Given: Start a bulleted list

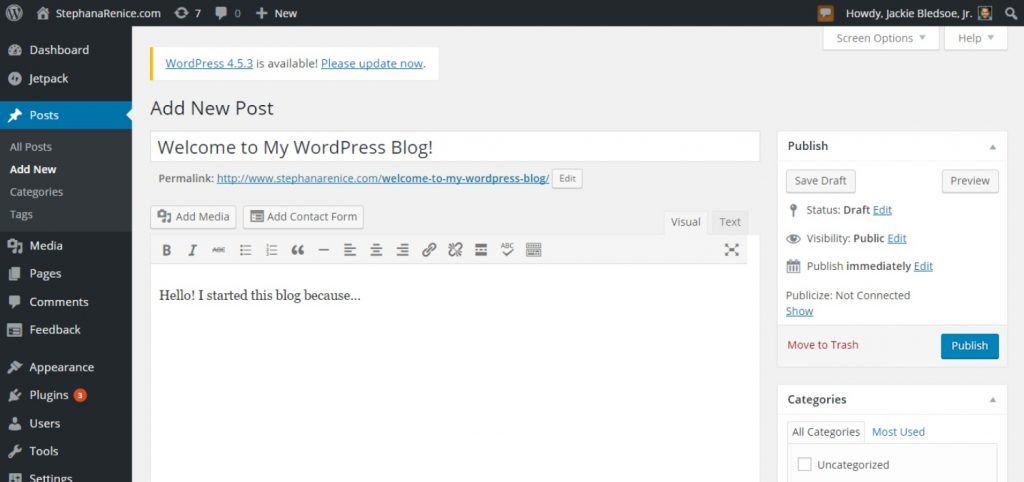Looking at the screenshot, I should pos(245,250).
